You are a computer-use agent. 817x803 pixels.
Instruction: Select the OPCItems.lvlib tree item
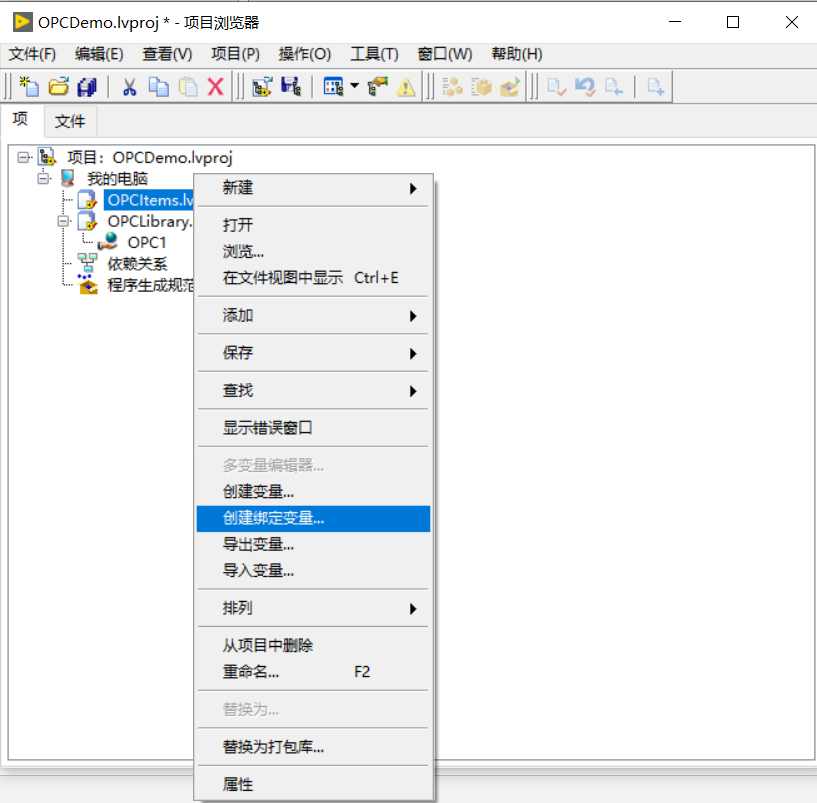pyautogui.click(x=150, y=200)
